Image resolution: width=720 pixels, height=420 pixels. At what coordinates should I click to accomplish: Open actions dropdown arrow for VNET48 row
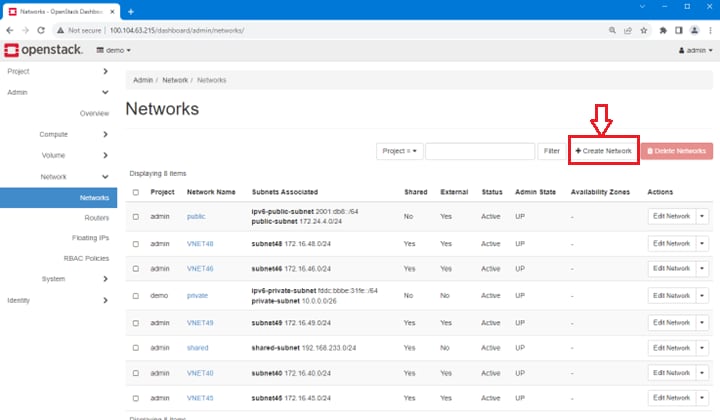click(702, 244)
